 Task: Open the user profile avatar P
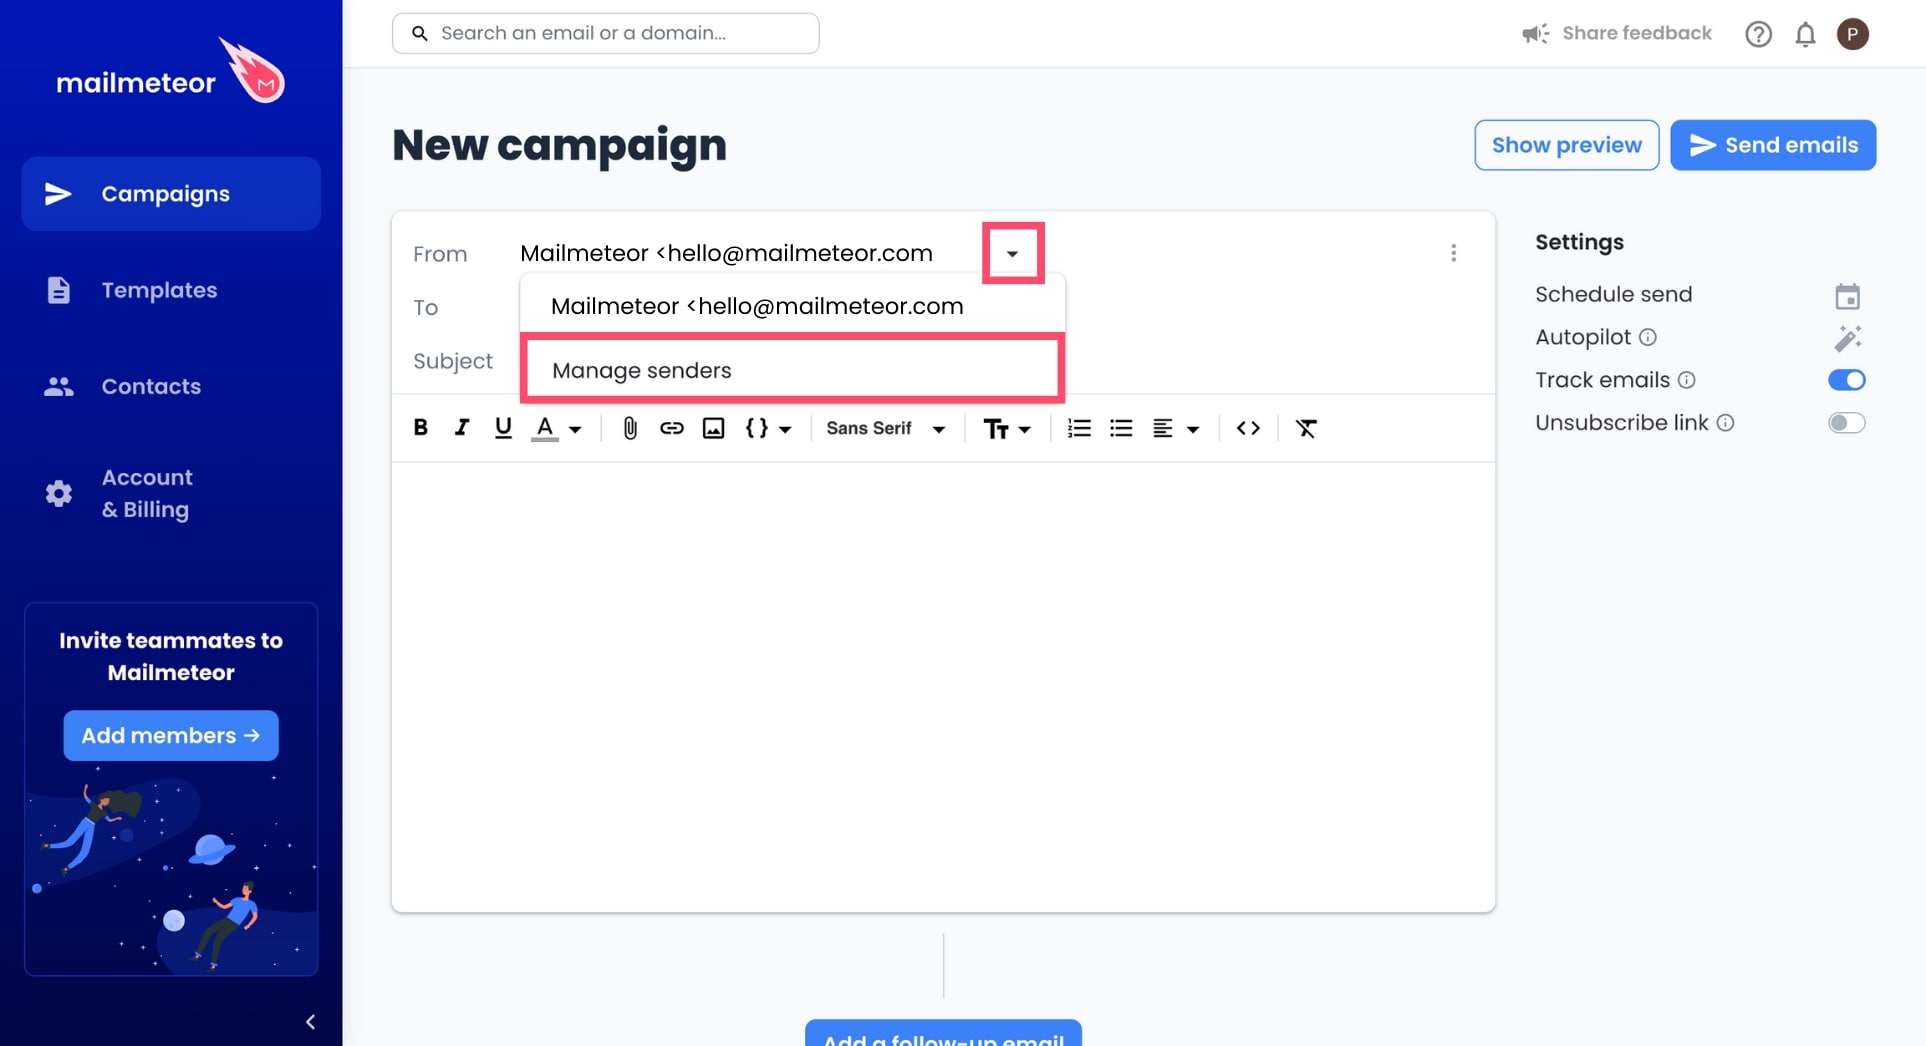point(1852,34)
